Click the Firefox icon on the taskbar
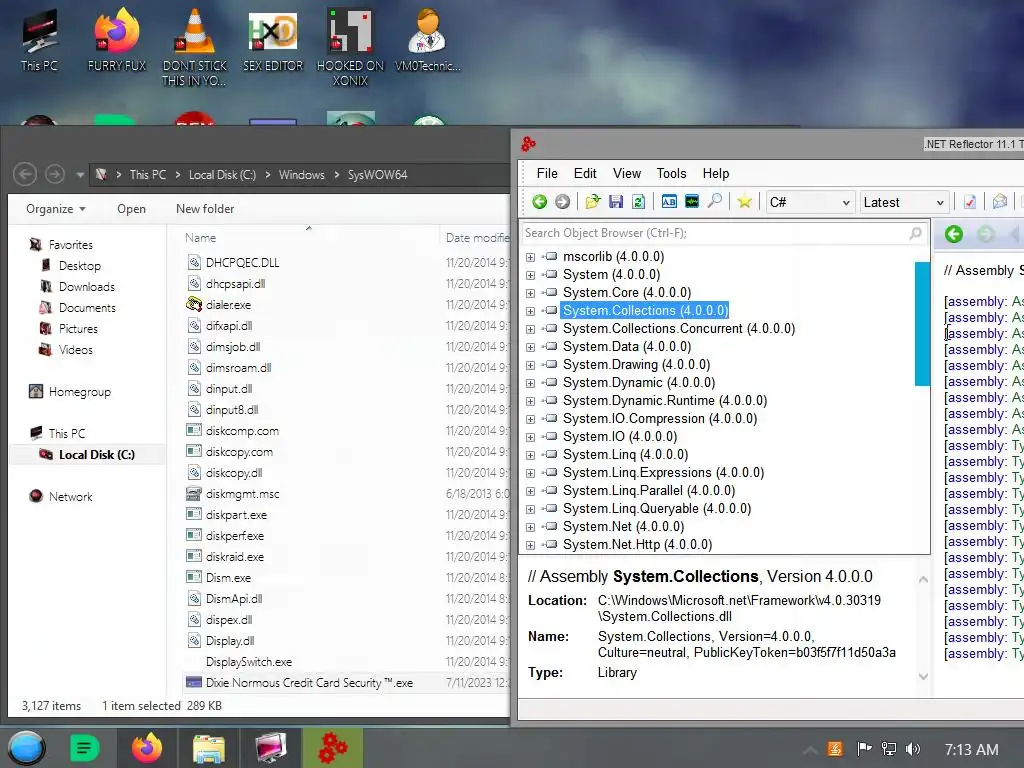This screenshot has width=1024, height=768. tap(147, 748)
